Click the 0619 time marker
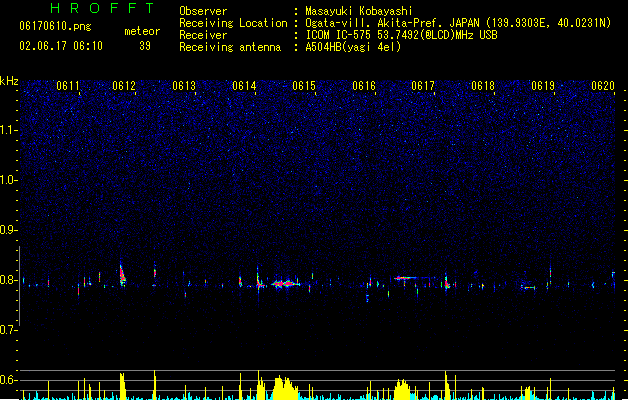This screenshot has height=400, width=629. click(543, 86)
